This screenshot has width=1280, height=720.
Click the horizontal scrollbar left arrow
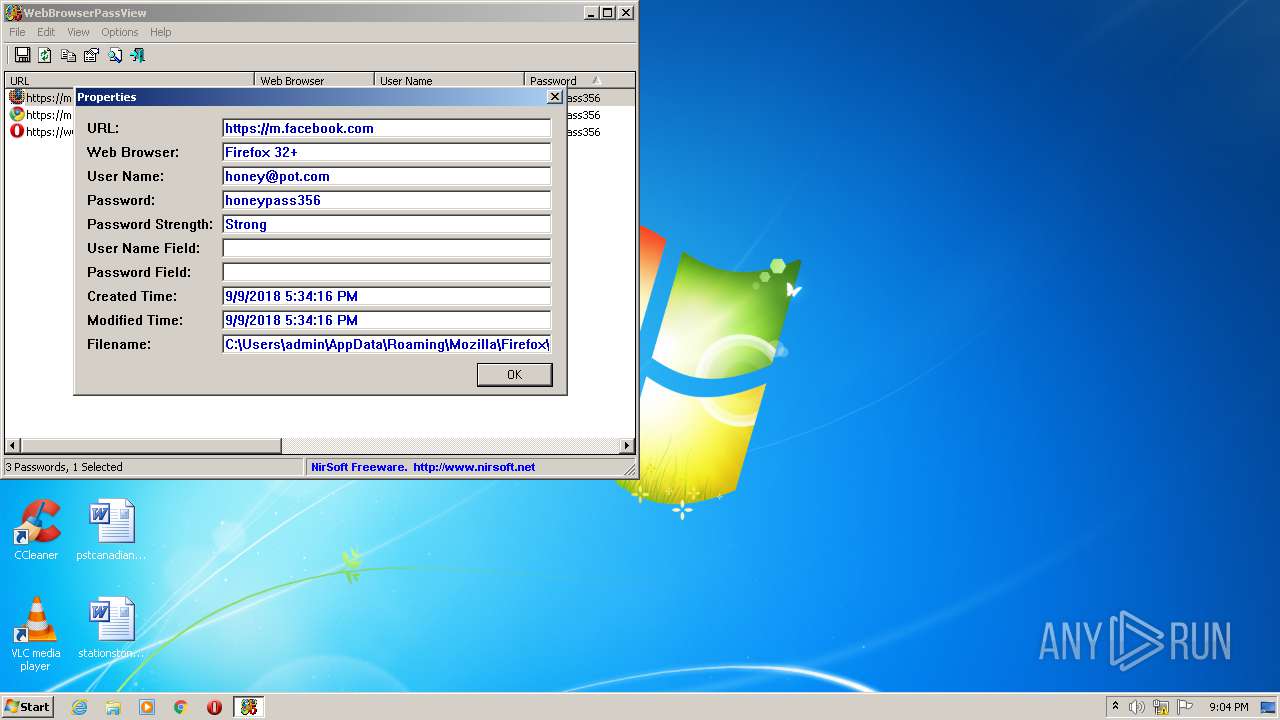(x=13, y=446)
